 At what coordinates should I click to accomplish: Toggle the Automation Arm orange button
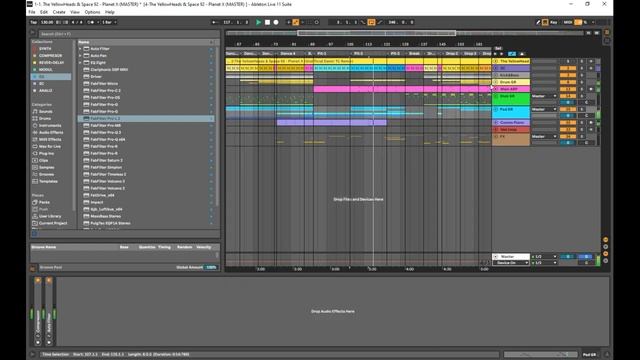coord(296,22)
